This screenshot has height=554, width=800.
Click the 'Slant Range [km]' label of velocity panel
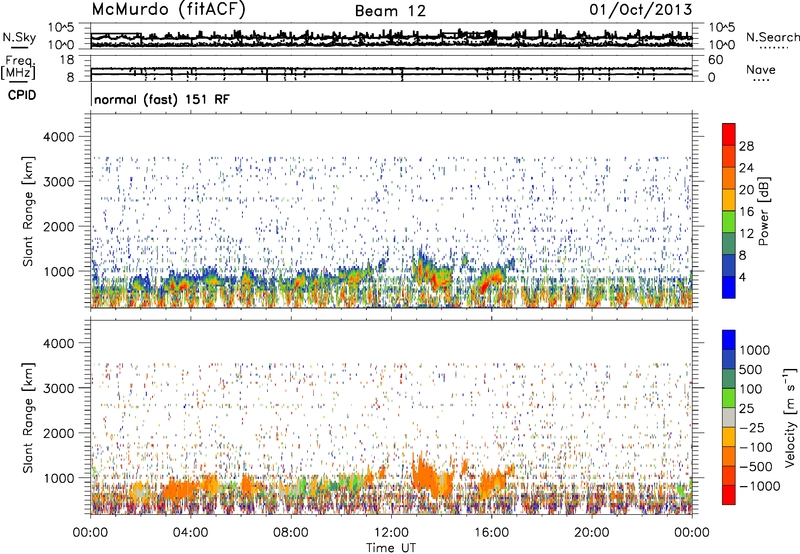[x=28, y=417]
